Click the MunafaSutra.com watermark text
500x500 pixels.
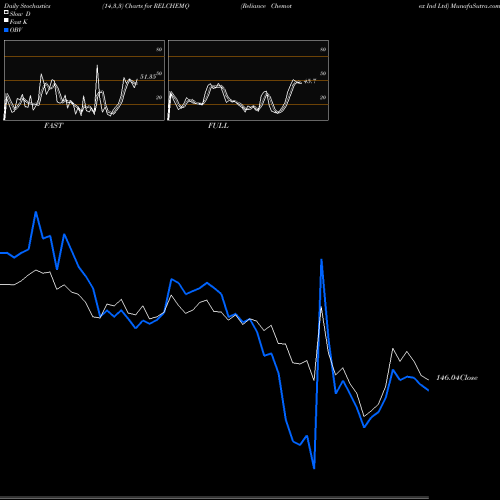[475, 6]
